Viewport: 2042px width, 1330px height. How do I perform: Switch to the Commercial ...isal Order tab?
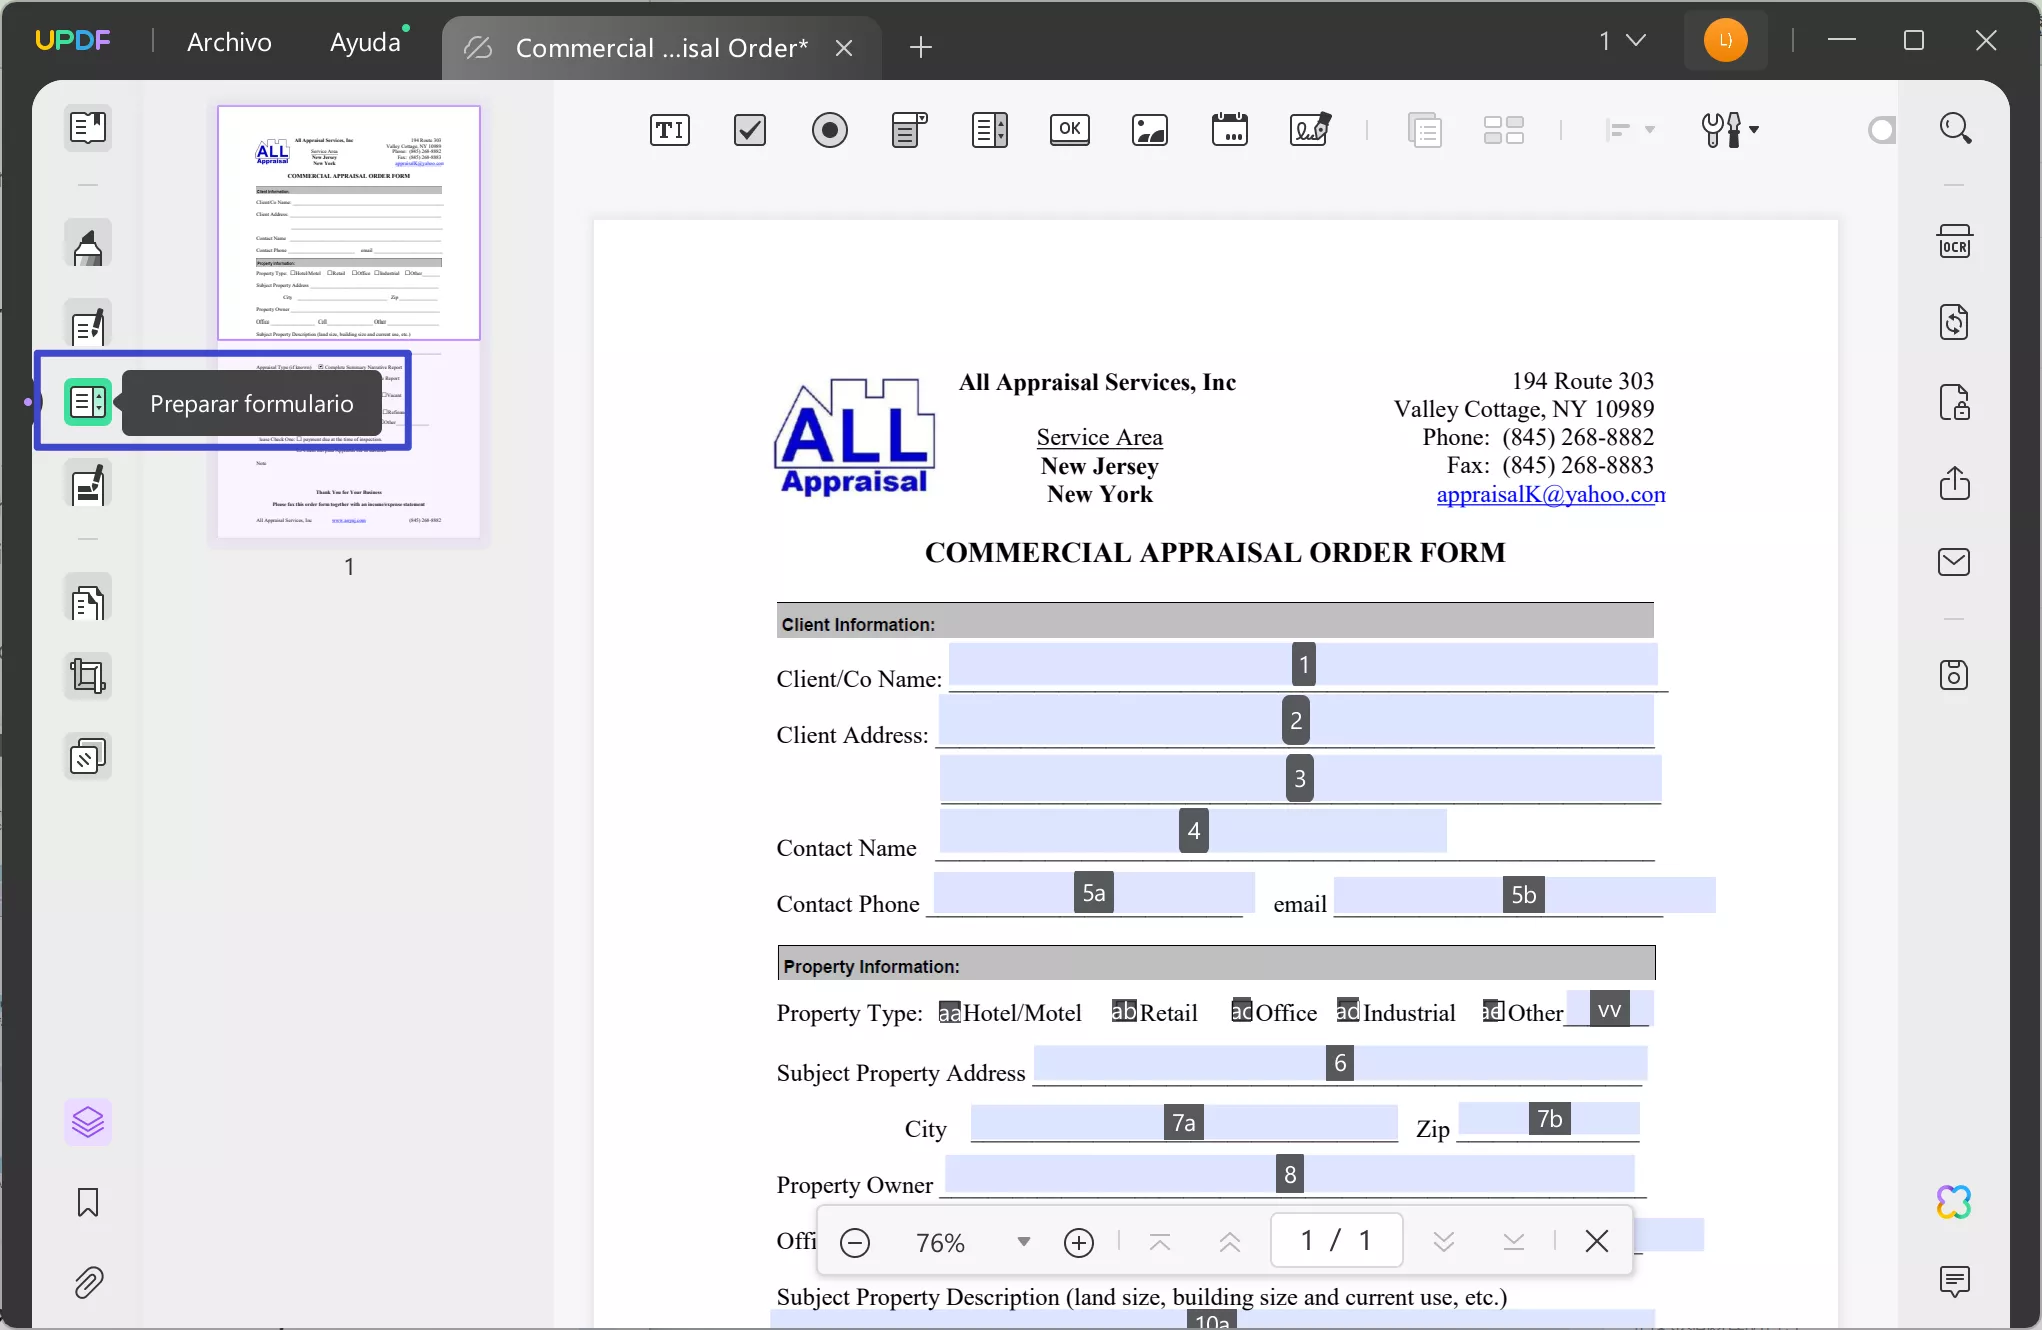(660, 48)
